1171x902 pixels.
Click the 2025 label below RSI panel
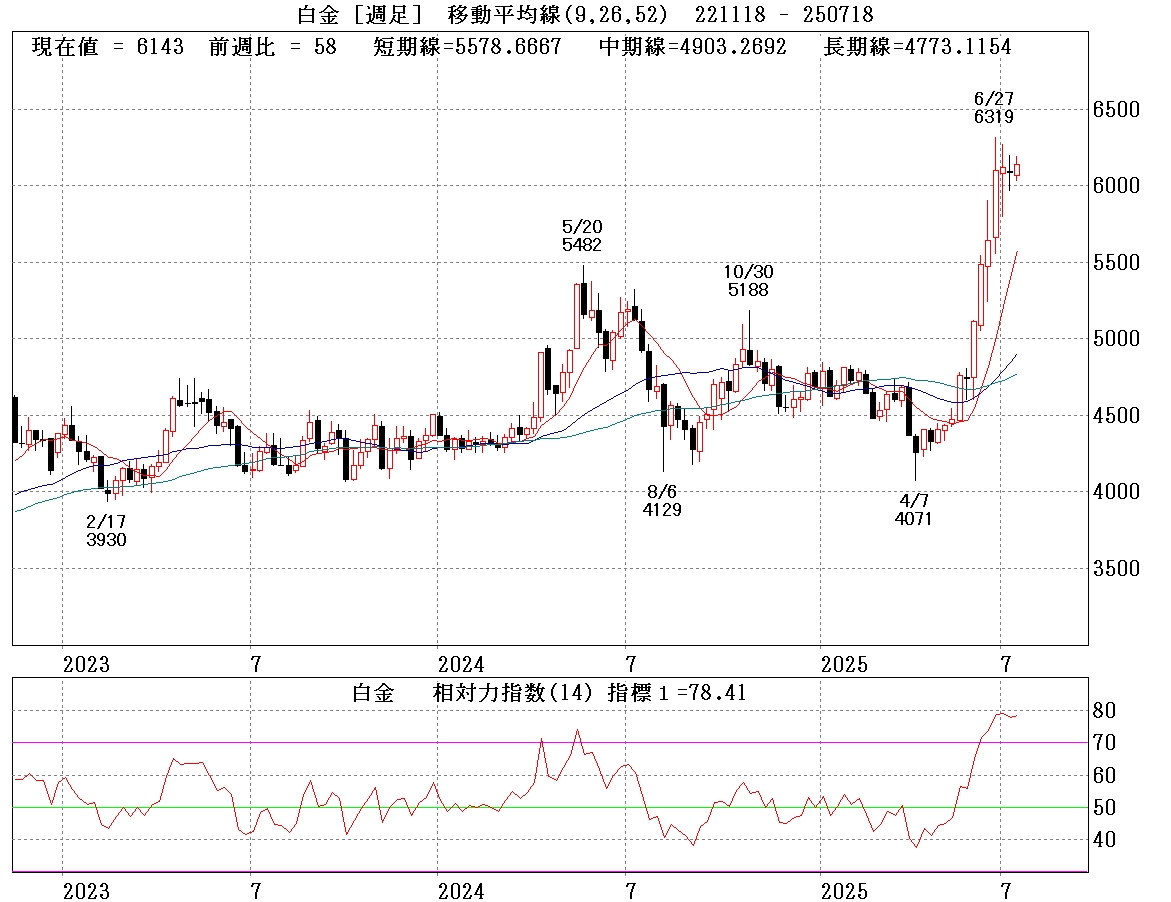pos(845,892)
